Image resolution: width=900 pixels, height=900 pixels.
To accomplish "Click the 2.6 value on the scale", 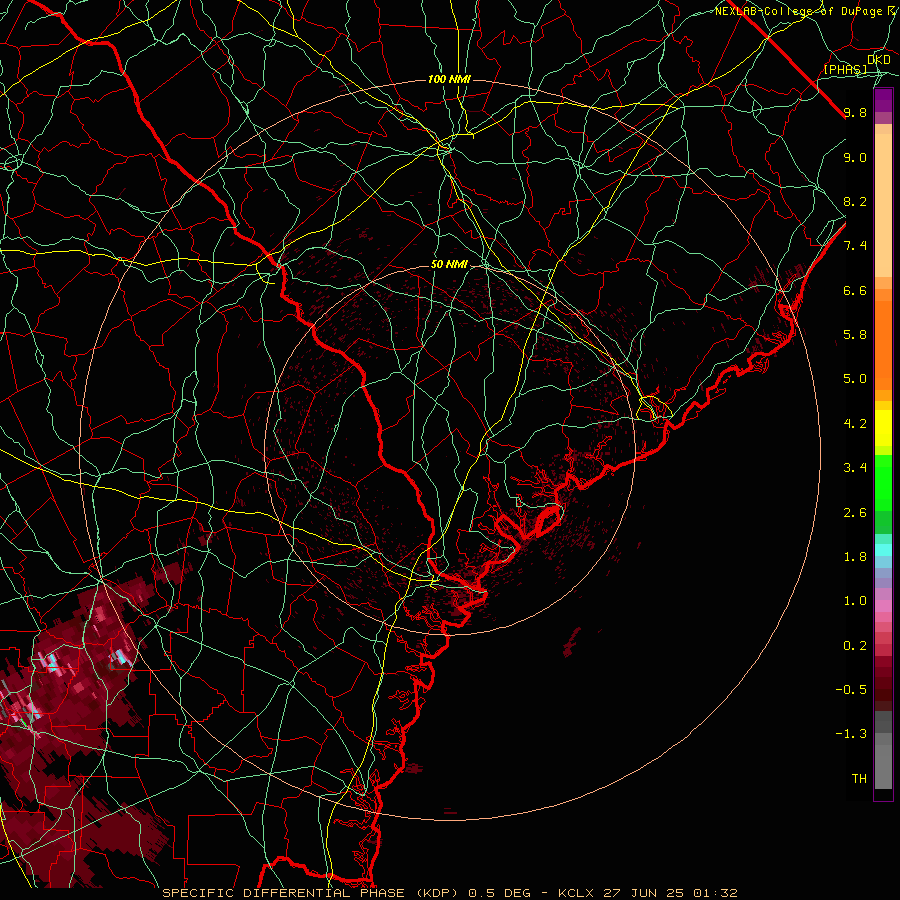I will (x=855, y=513).
